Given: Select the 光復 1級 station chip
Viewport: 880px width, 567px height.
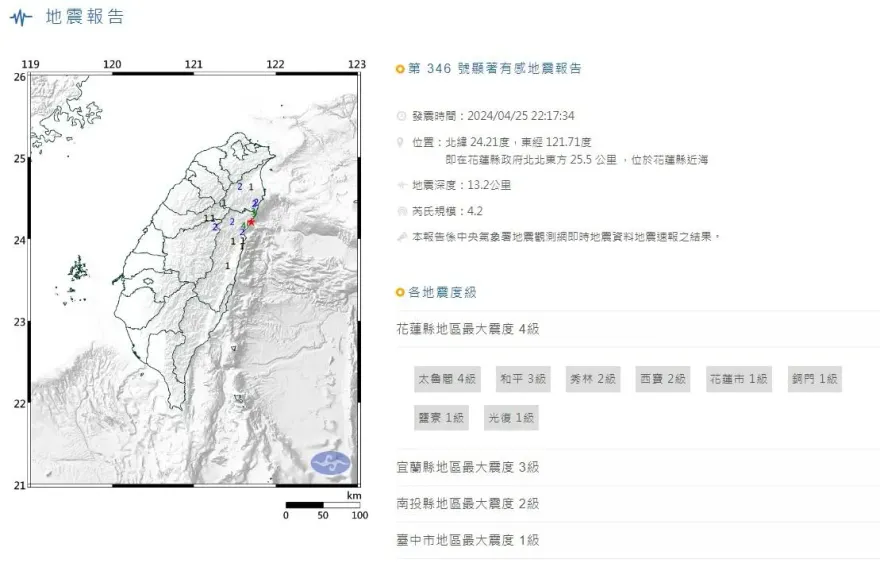Looking at the screenshot, I should coord(511,417).
